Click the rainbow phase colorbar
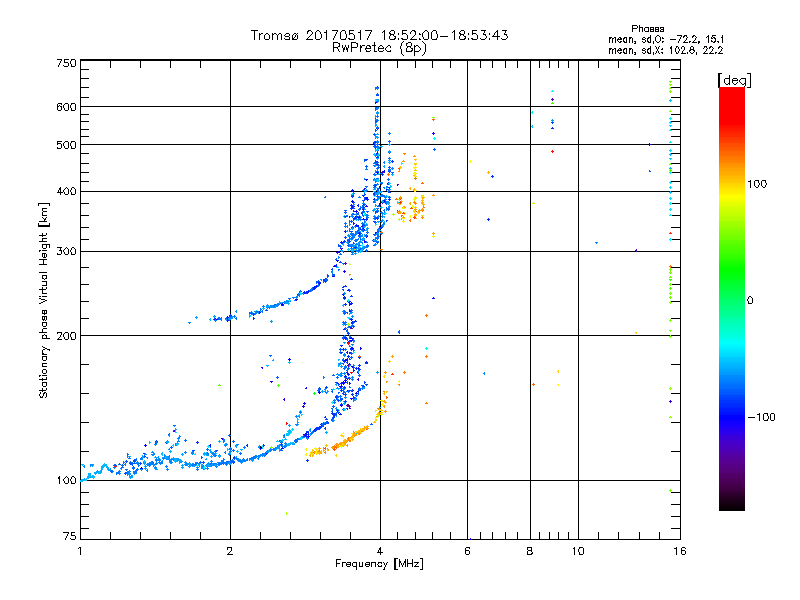 pos(732,298)
